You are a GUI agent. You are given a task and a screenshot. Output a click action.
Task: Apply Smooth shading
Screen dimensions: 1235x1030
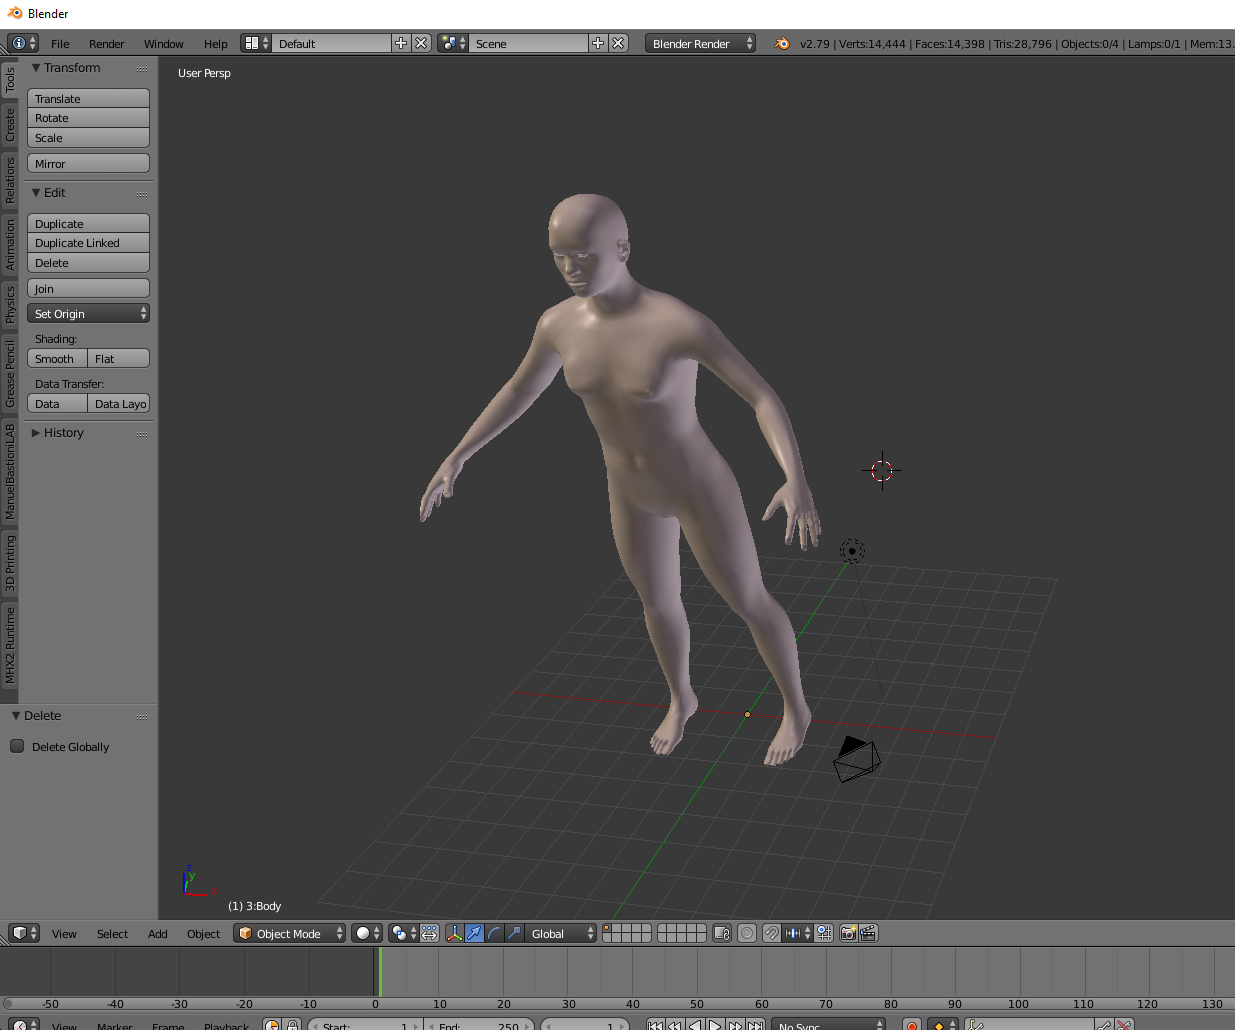(56, 358)
